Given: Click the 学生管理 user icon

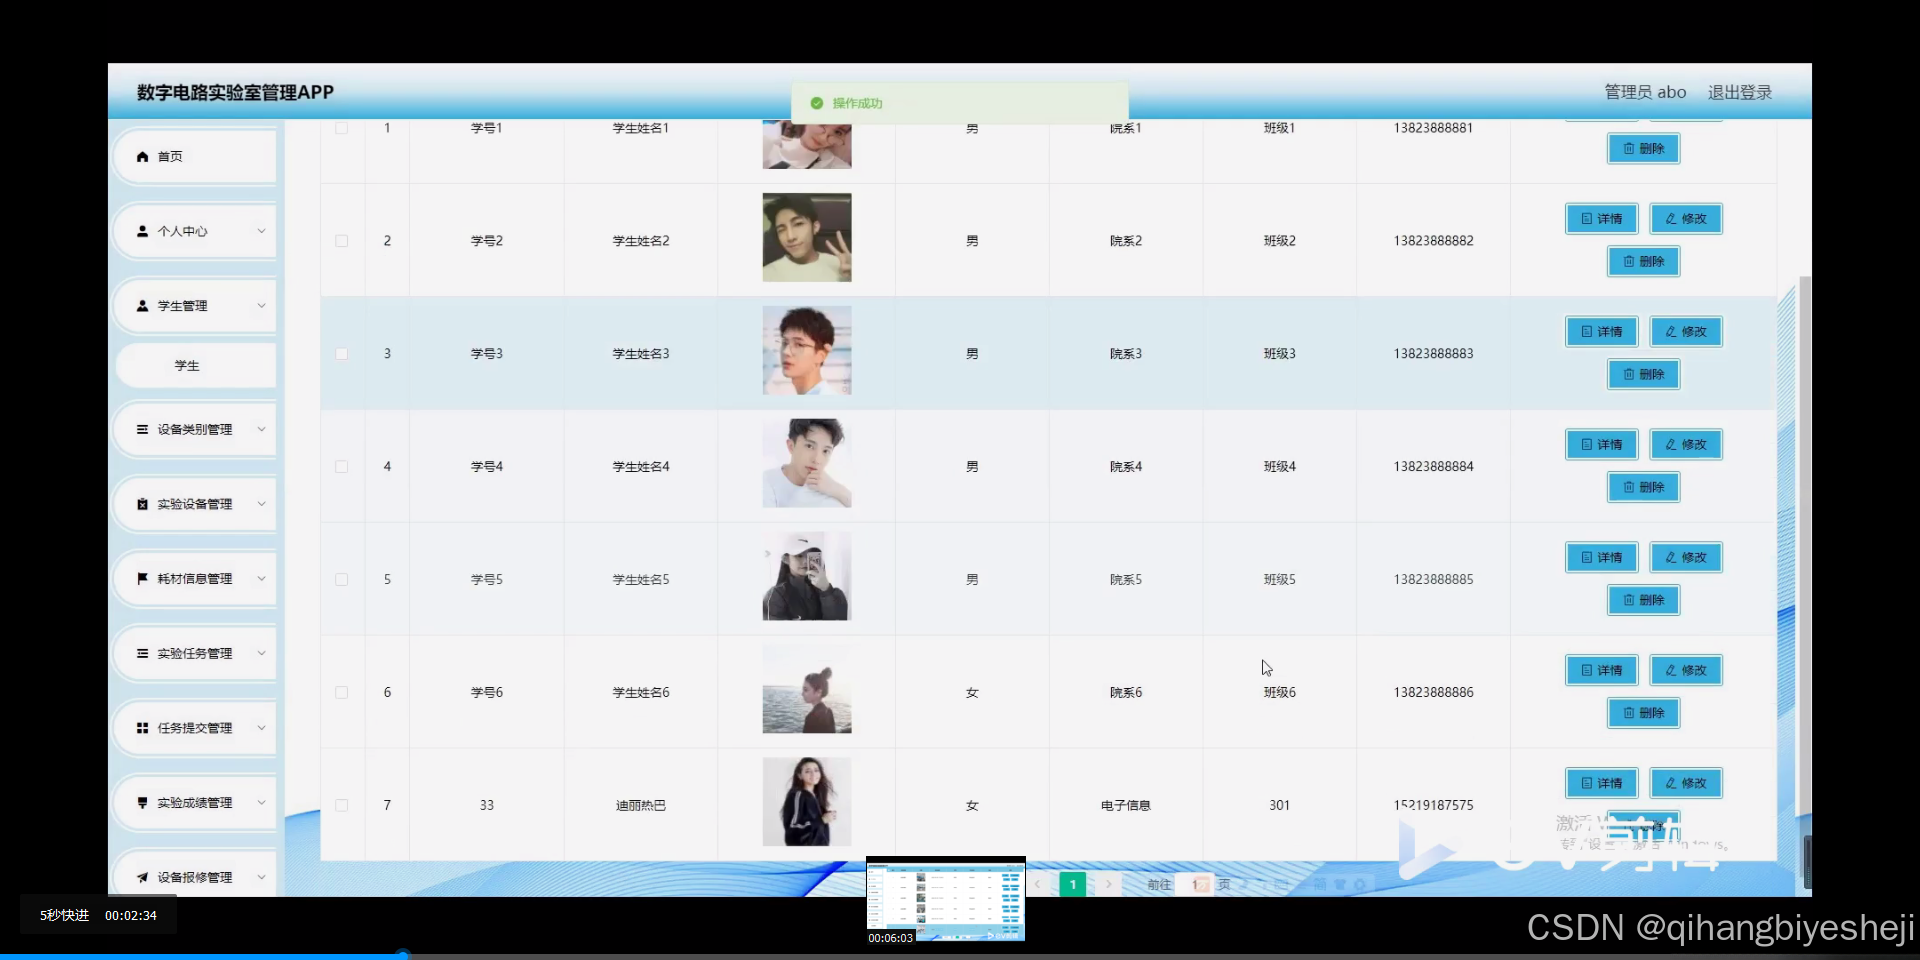Looking at the screenshot, I should pyautogui.click(x=142, y=305).
